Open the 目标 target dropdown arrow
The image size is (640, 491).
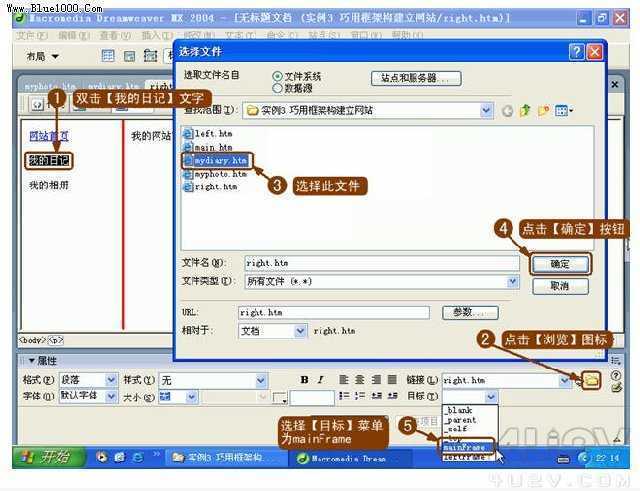point(491,396)
